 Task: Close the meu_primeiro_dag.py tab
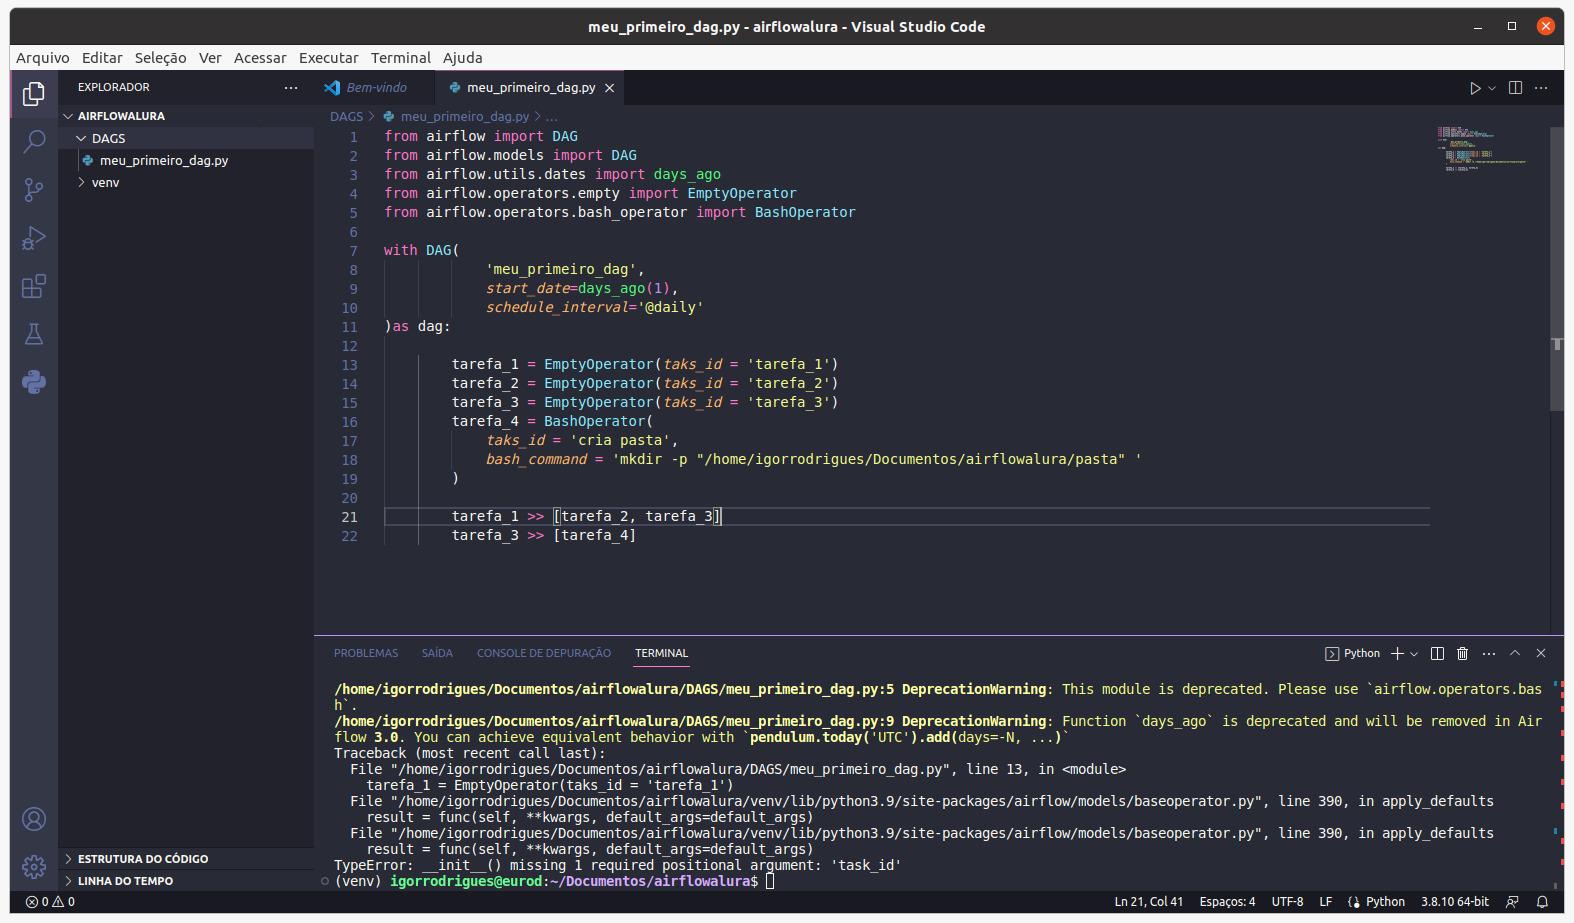pyautogui.click(x=609, y=88)
